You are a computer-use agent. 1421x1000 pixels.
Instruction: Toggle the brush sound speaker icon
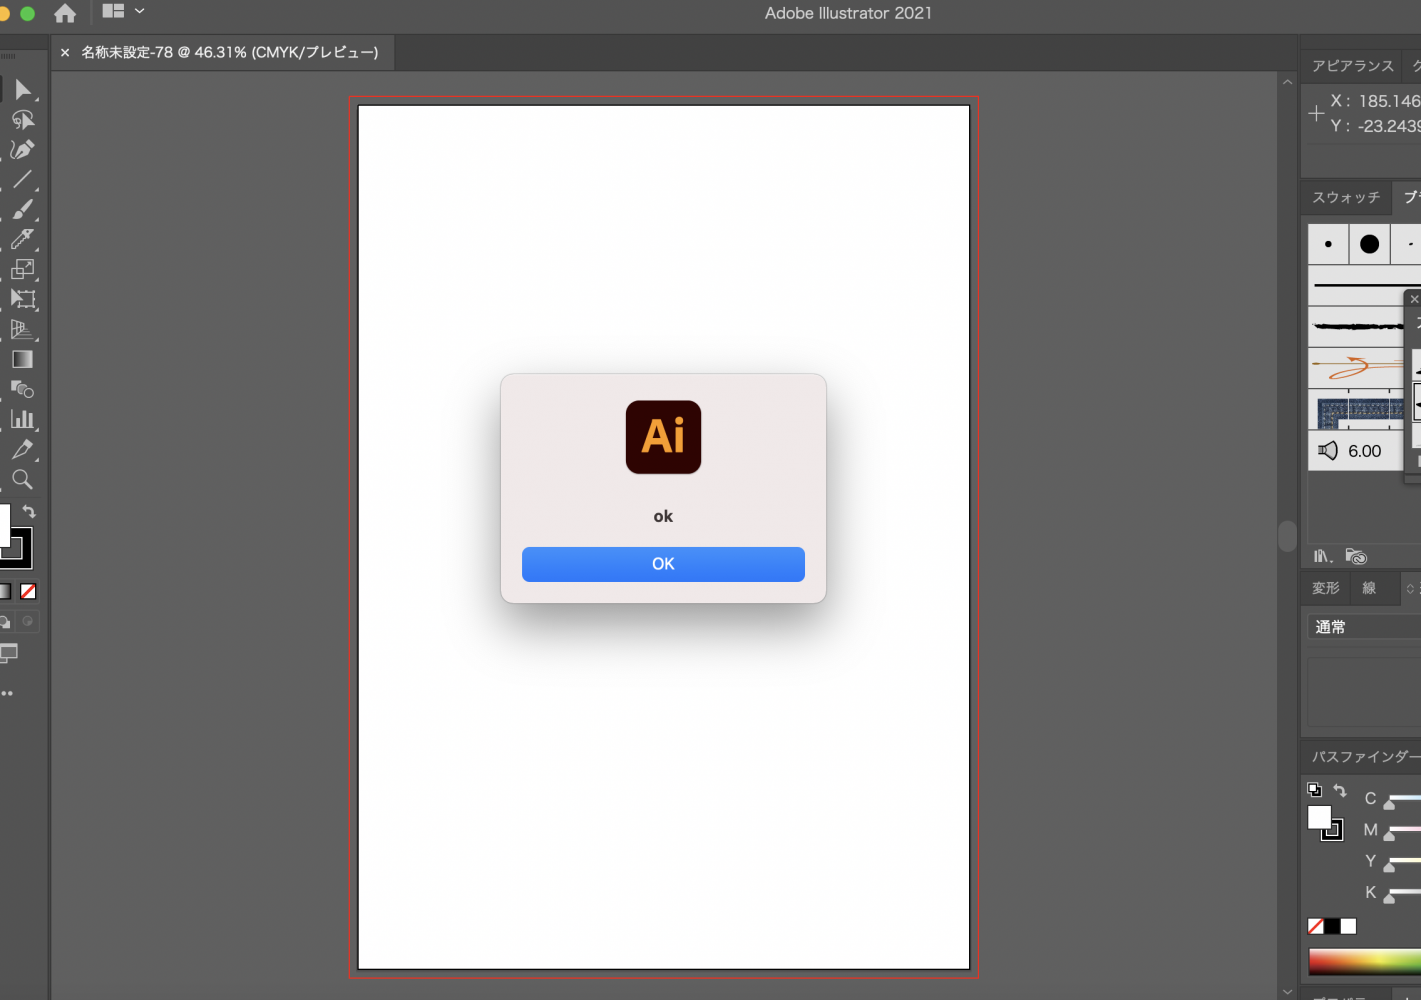1327,450
